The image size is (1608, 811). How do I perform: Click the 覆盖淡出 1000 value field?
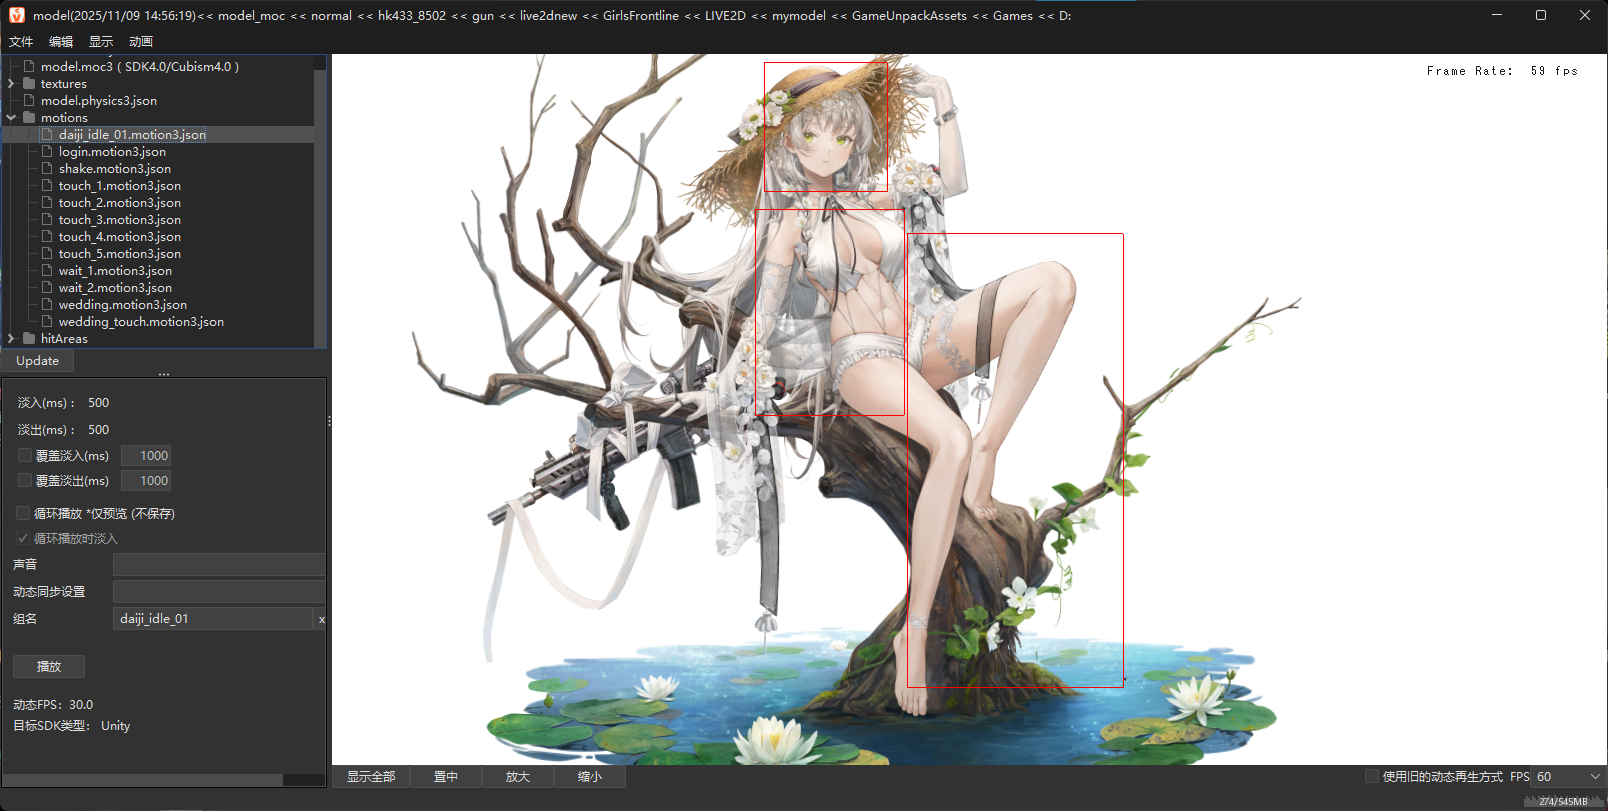(146, 480)
